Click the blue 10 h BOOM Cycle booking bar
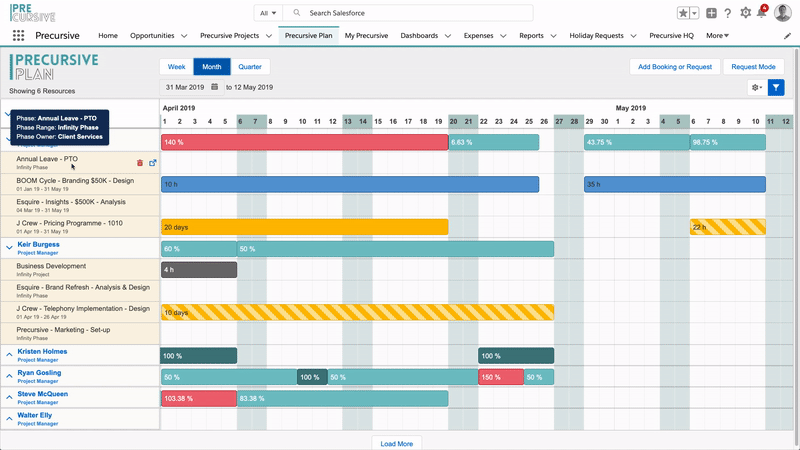Screen dimensions: 800x450 350,184
